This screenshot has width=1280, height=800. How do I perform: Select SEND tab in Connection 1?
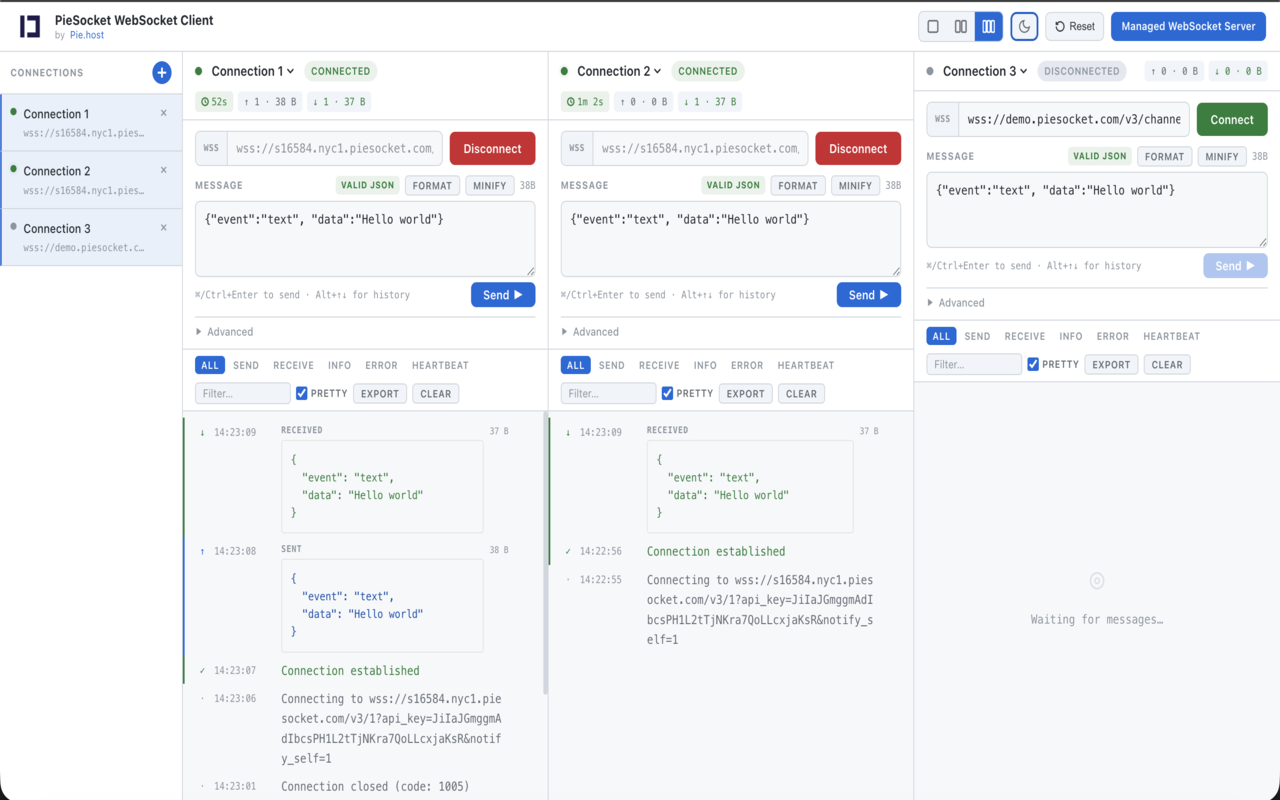(246, 365)
